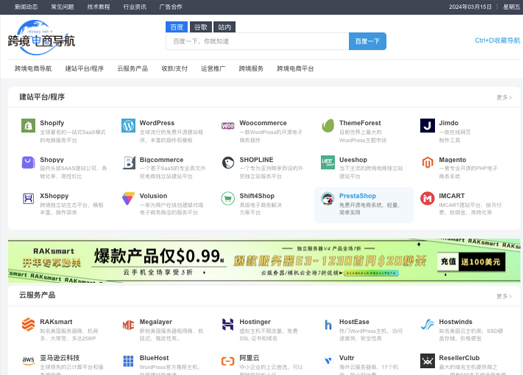The width and height of the screenshot is (523, 375).
Task: Click the 2024年03月15日 date text
Action: [x=470, y=7]
